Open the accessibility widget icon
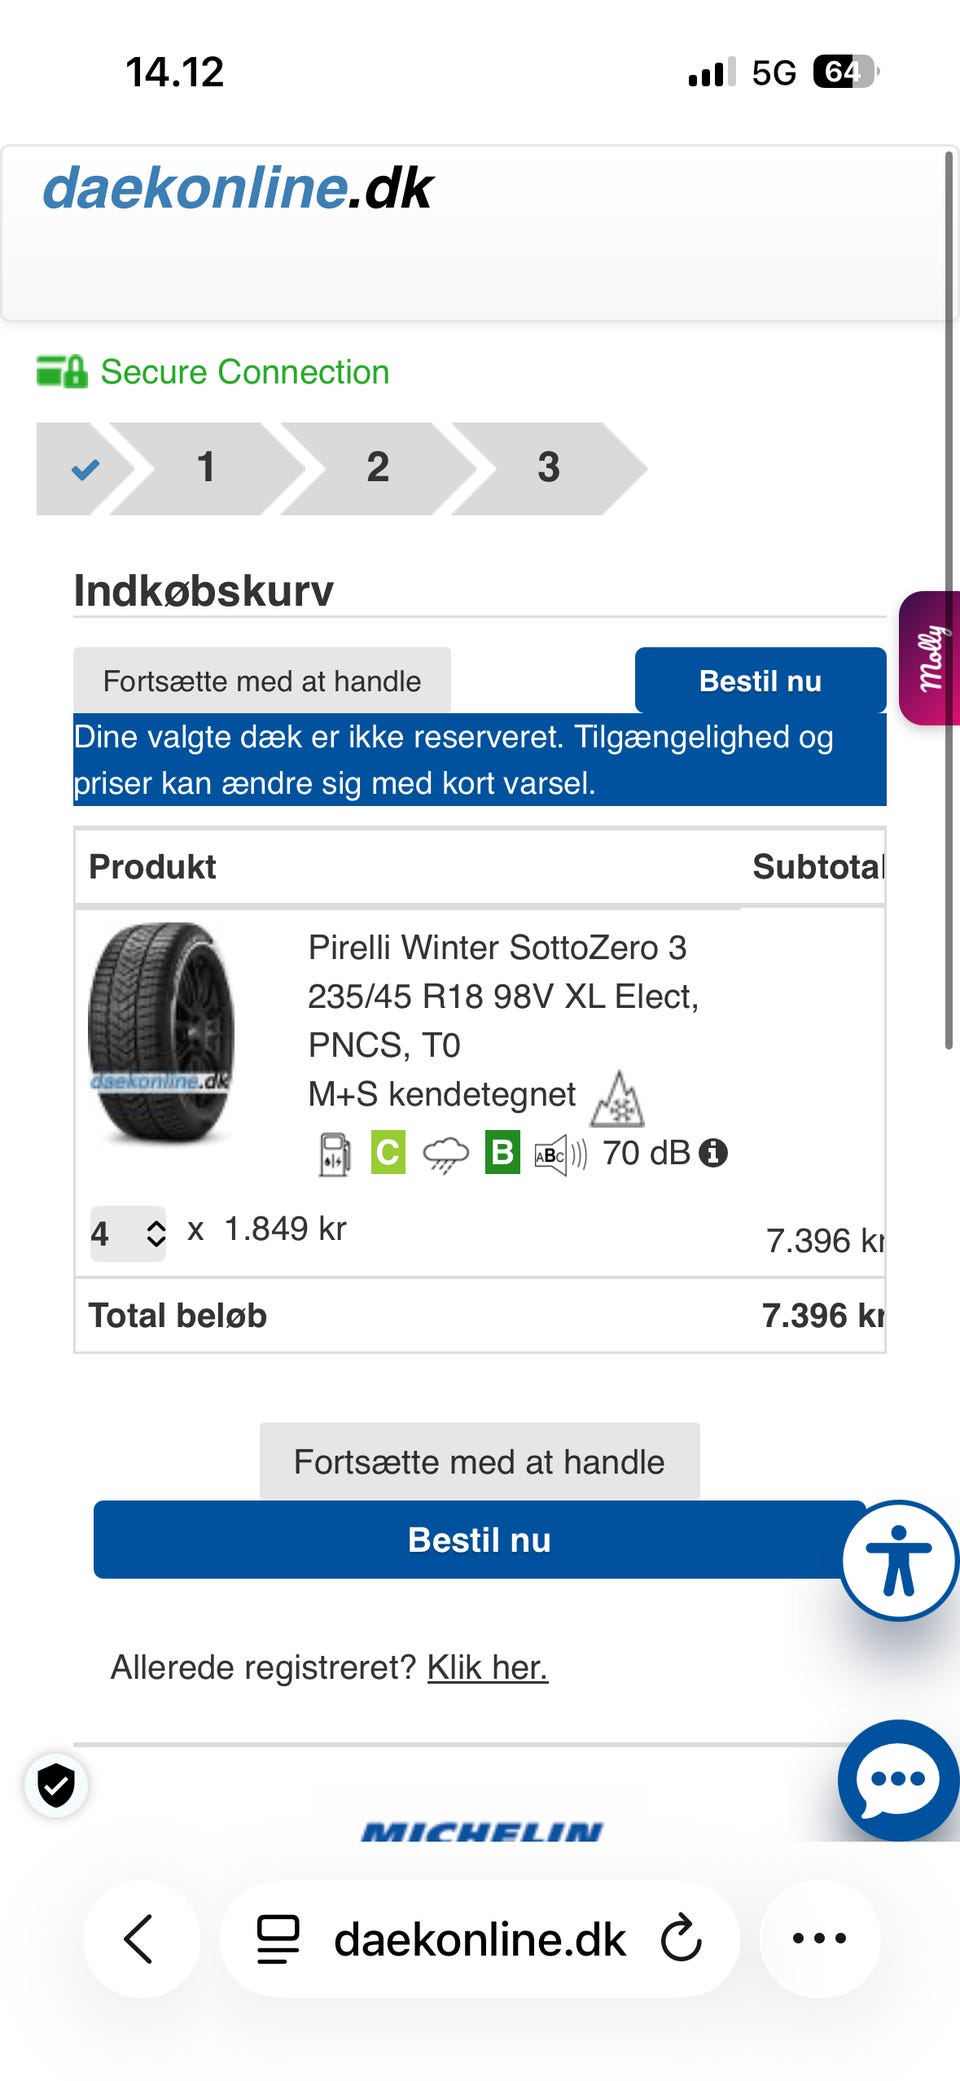The image size is (960, 2081). point(899,1560)
